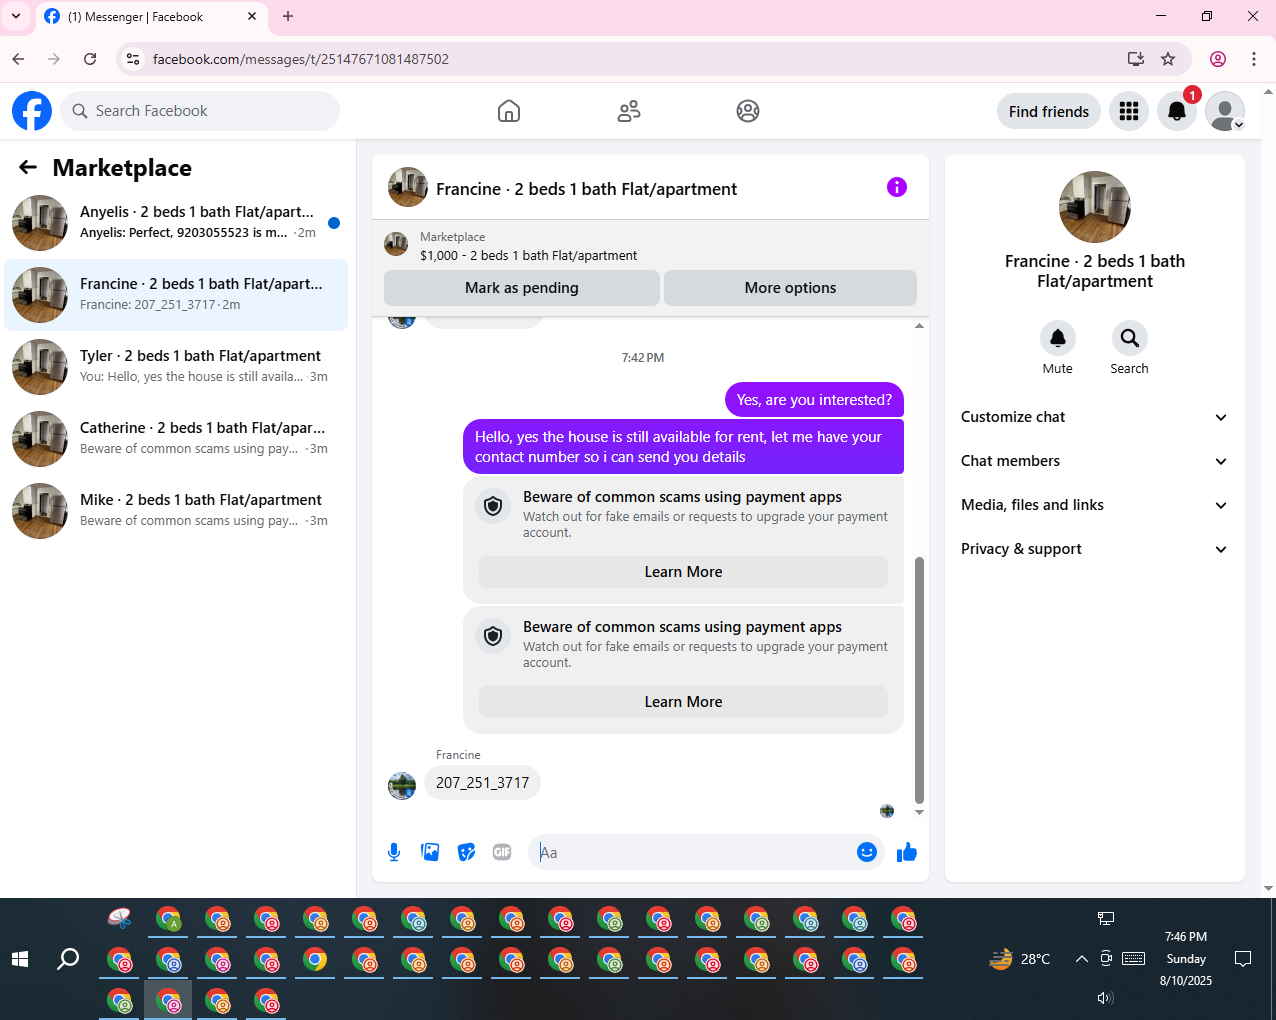The height and width of the screenshot is (1020, 1276).
Task: Open the weather widget showing 28°C
Action: [1020, 959]
